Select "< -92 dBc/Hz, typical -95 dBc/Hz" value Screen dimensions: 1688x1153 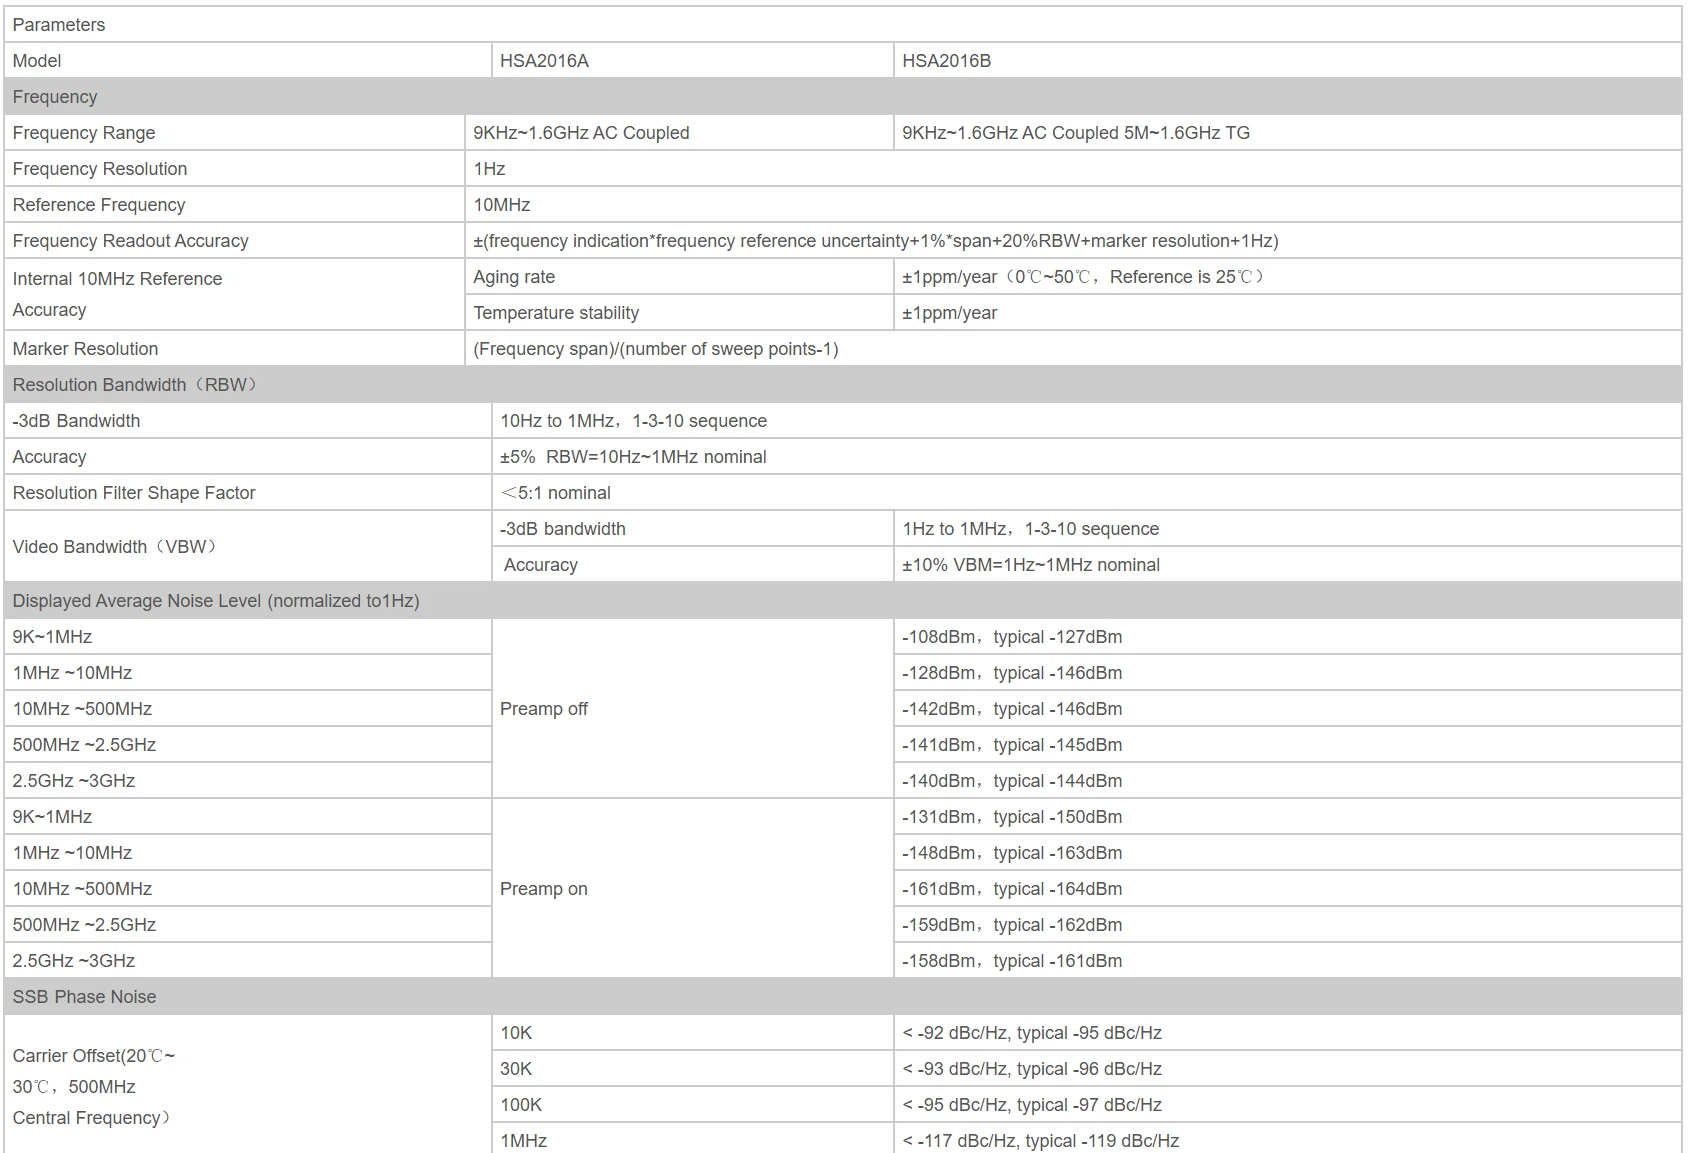1032,1033
